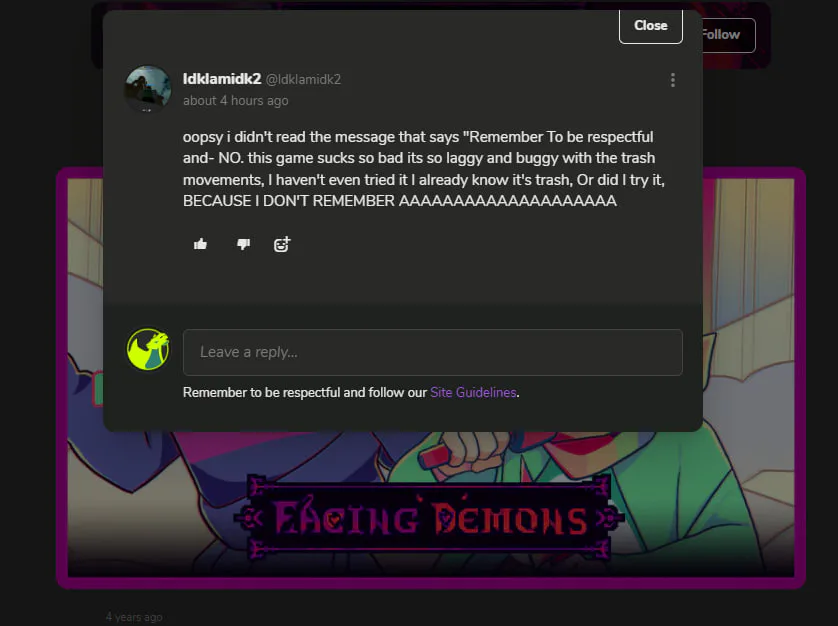Like the comment with thumbs up
This screenshot has height=626, width=838.
pos(200,244)
